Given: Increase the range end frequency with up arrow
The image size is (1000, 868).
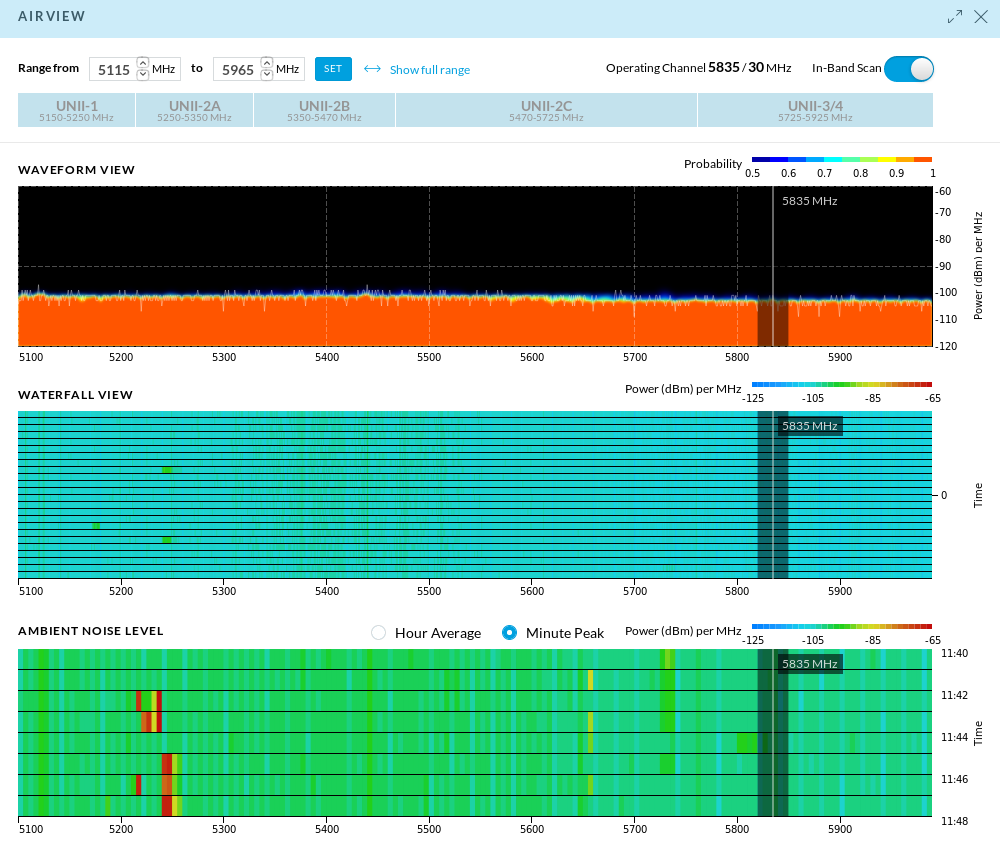Looking at the screenshot, I should click(266, 63).
